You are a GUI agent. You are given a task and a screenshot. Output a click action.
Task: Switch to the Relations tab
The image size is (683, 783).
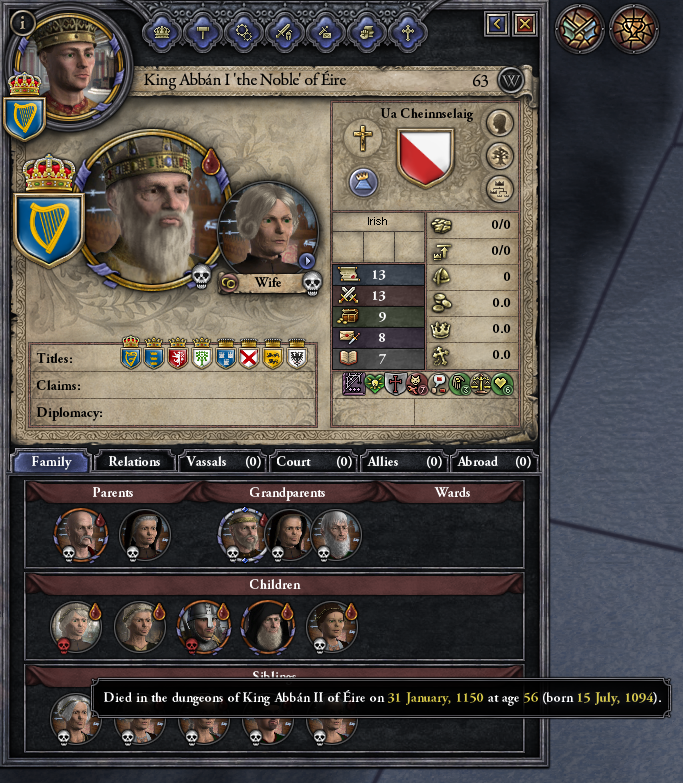pyautogui.click(x=134, y=462)
